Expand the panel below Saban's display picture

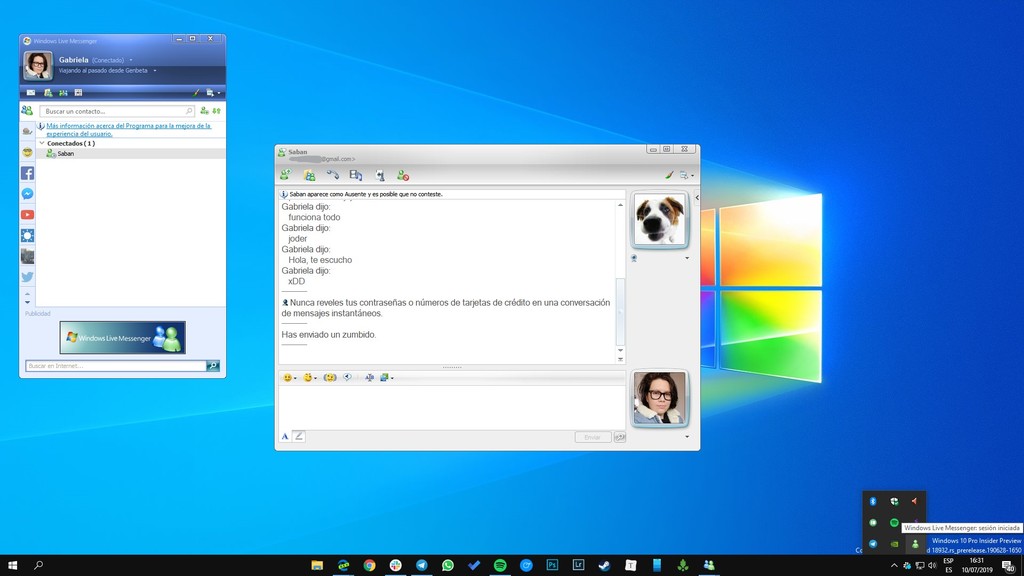(x=687, y=257)
